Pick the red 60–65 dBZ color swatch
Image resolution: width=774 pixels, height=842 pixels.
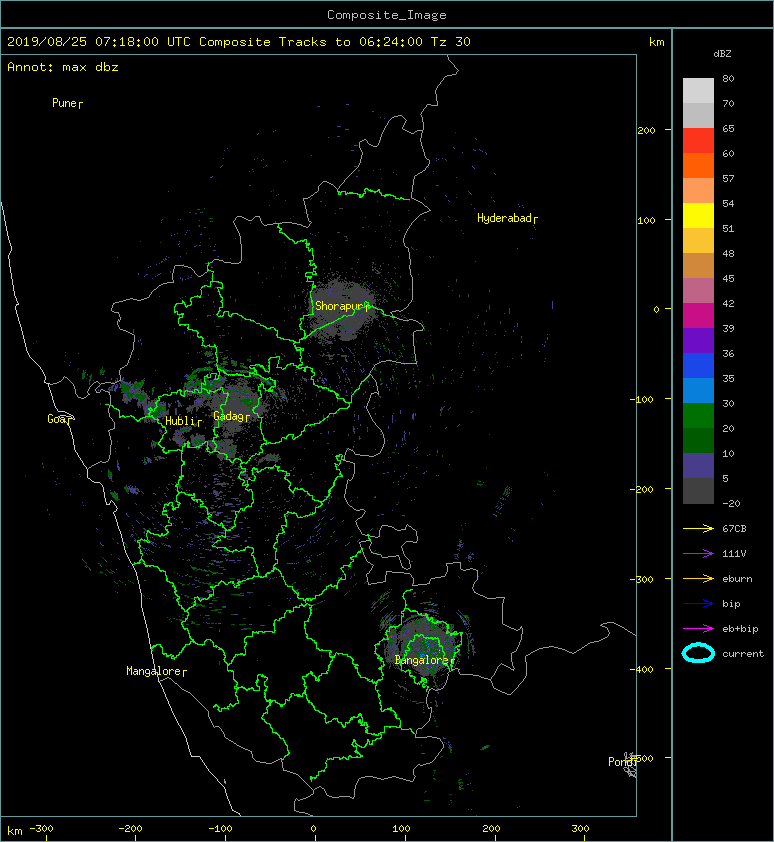click(698, 141)
